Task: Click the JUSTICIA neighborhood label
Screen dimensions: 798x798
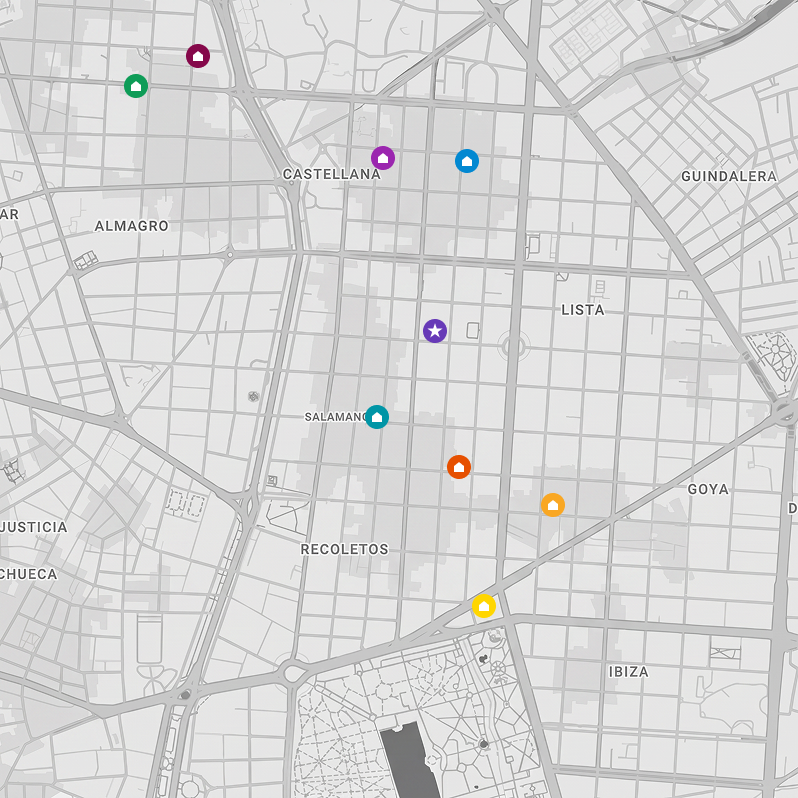Action: [34, 527]
